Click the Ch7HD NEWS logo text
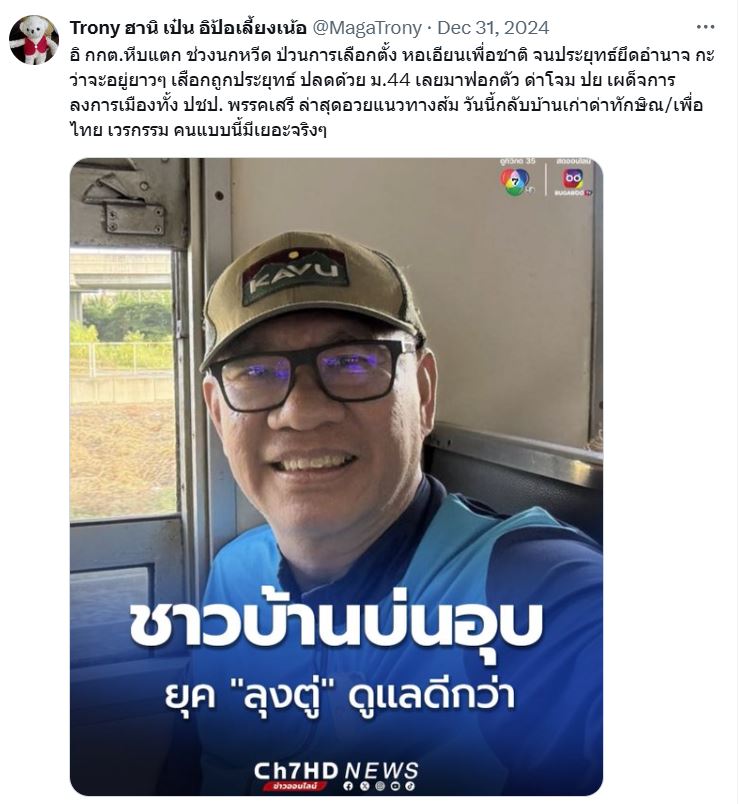 coord(336,771)
